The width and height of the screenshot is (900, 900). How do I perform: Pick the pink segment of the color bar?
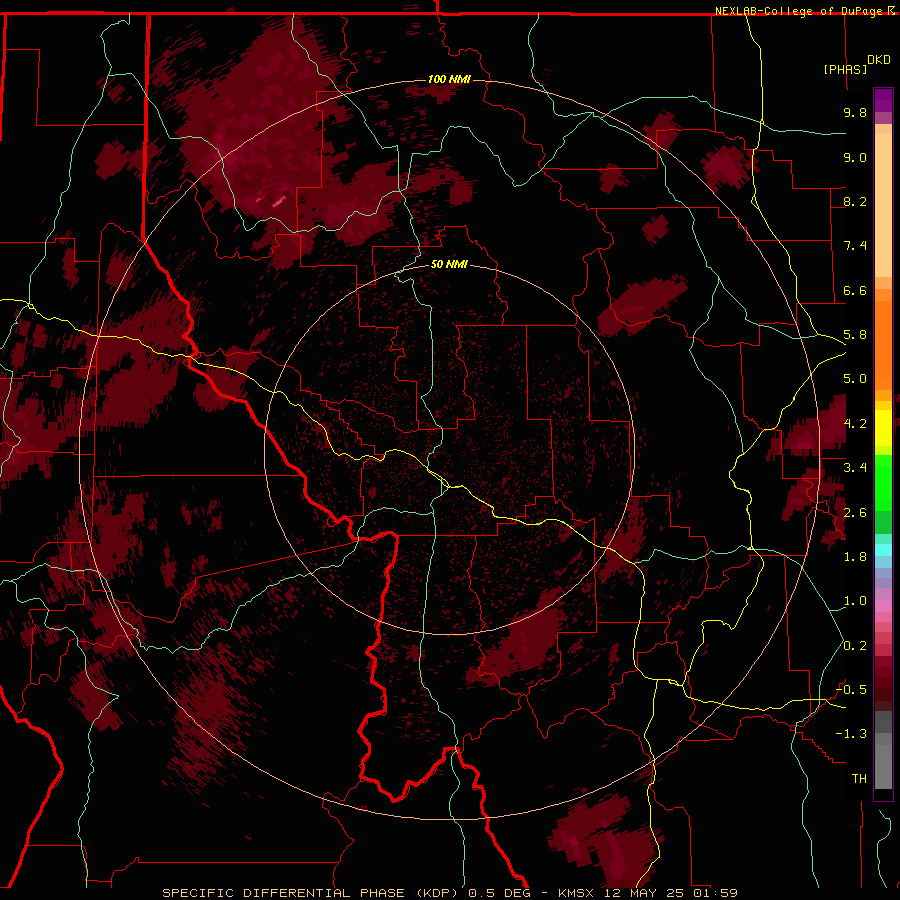tap(883, 606)
